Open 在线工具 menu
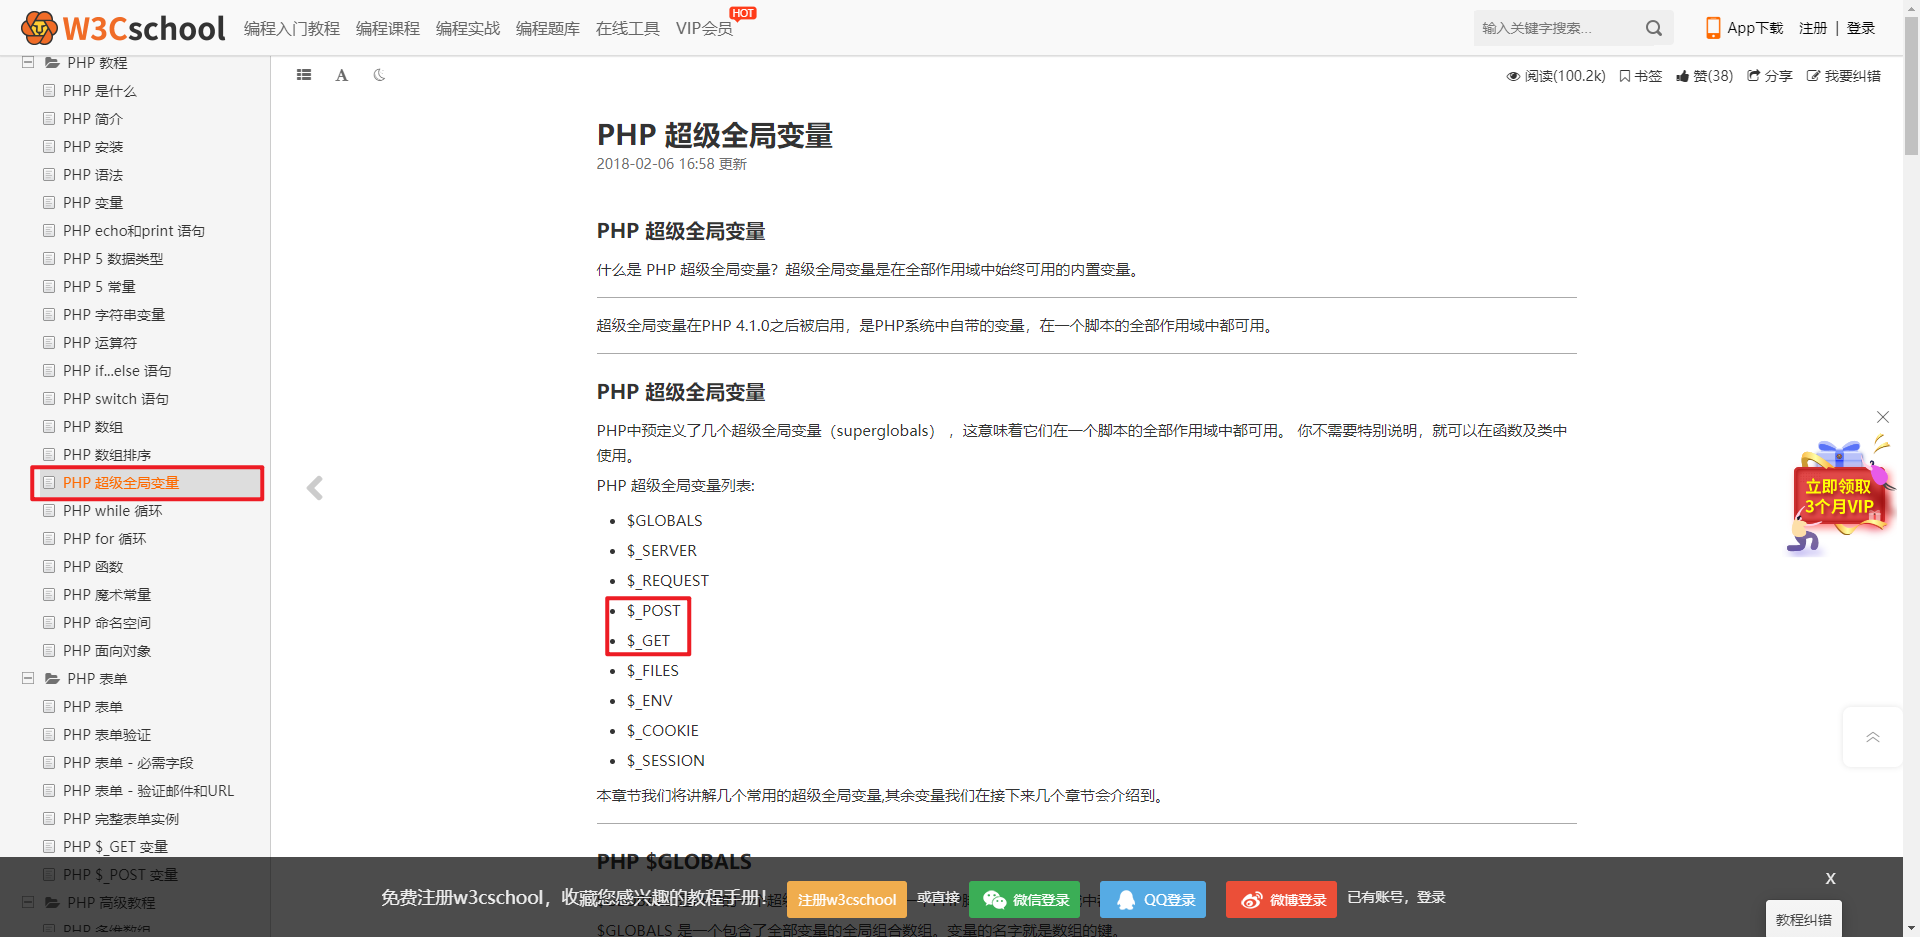 (628, 28)
